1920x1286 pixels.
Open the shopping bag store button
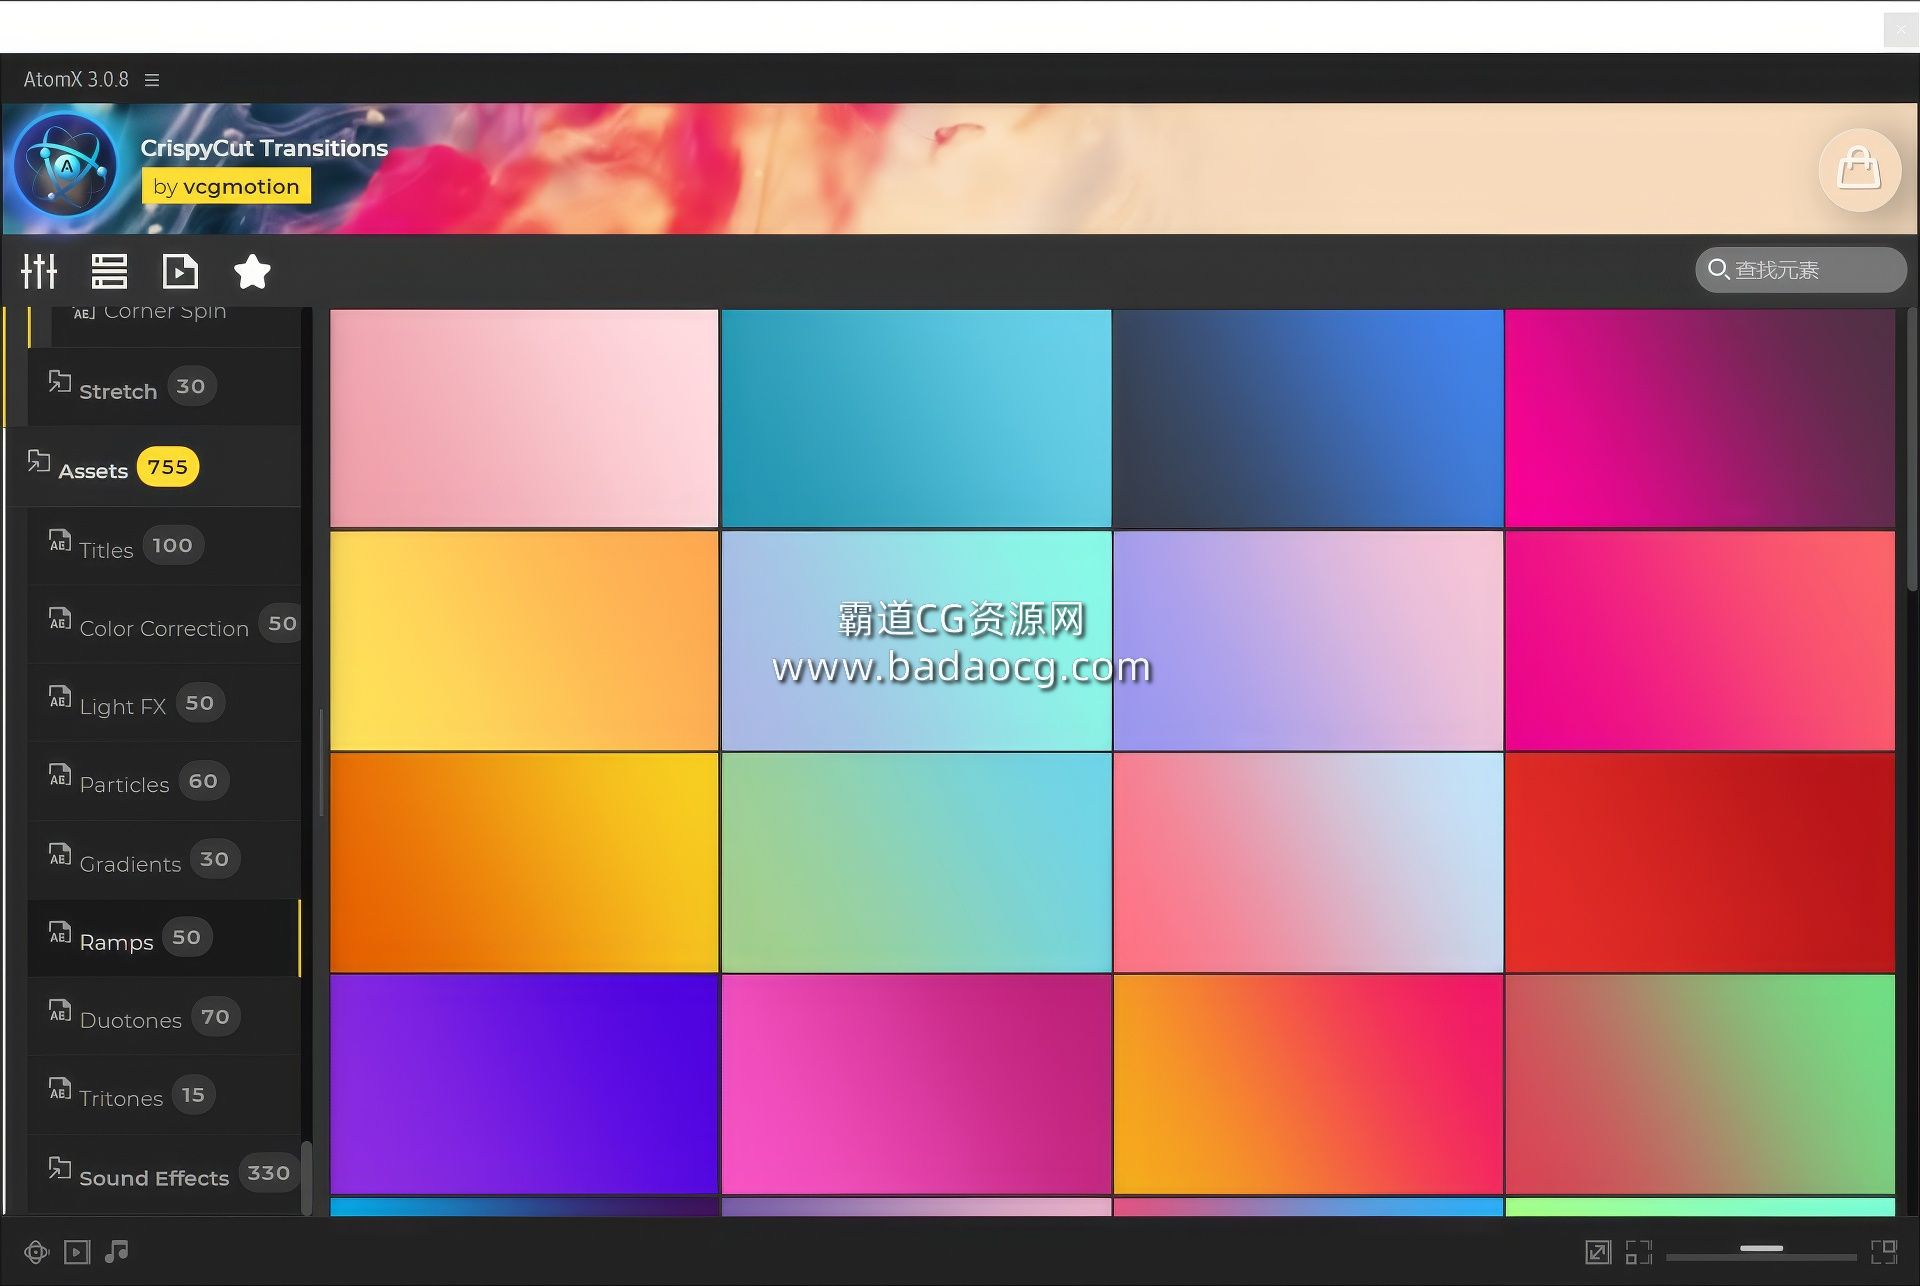1859,169
